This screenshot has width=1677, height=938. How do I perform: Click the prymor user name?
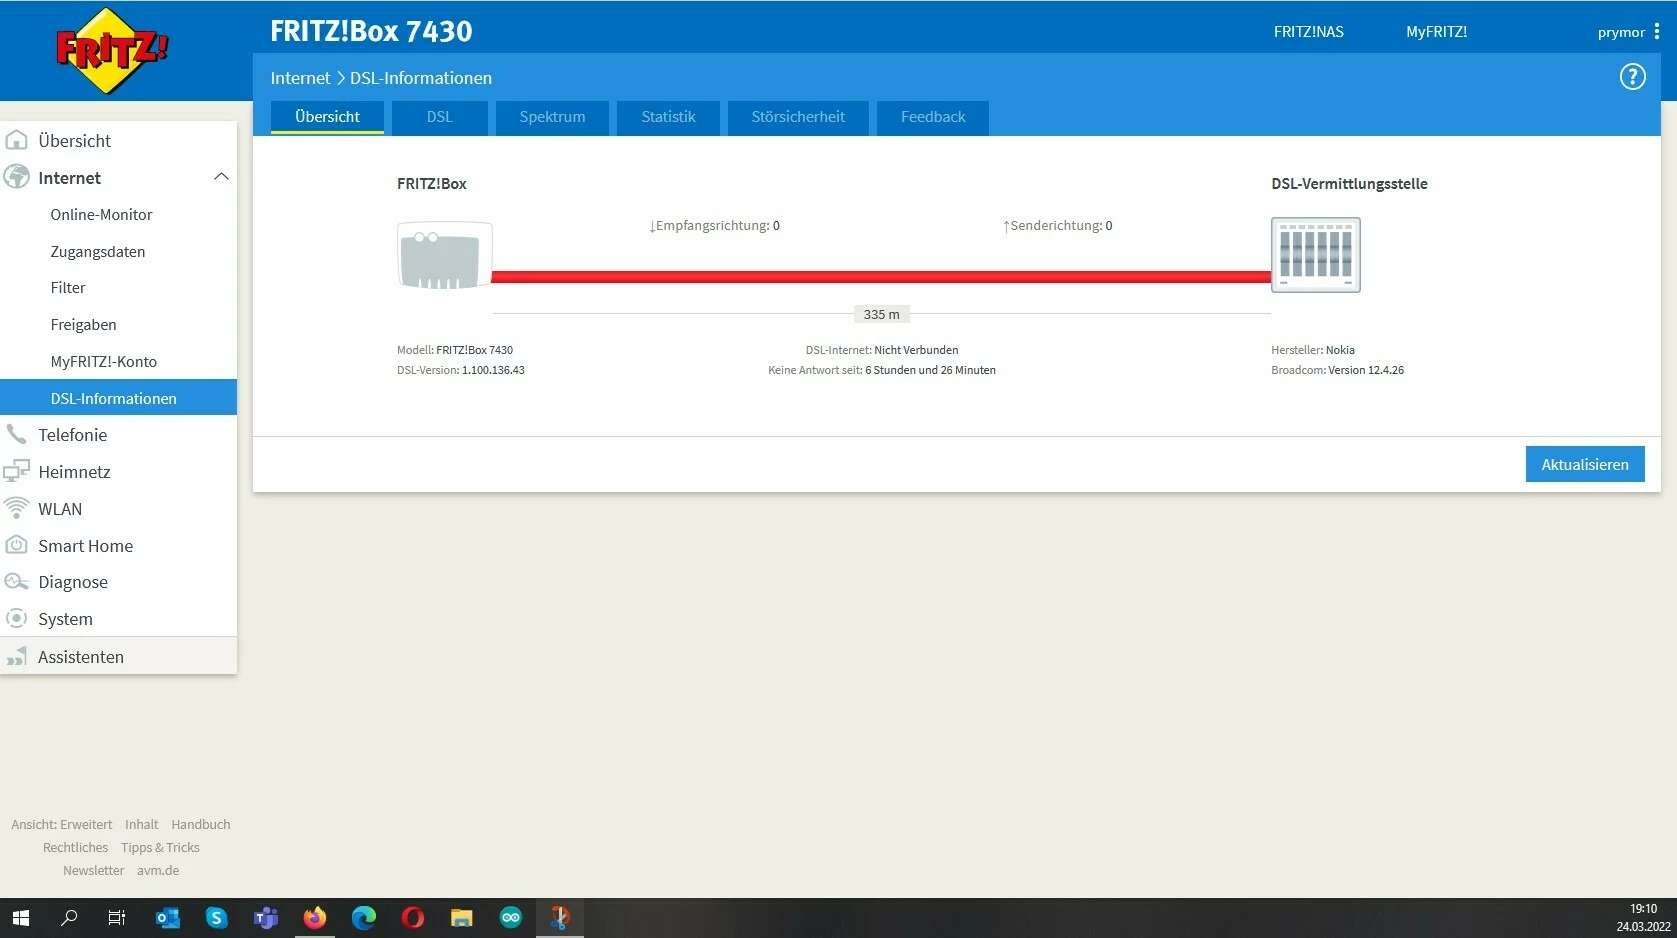[x=1621, y=32]
